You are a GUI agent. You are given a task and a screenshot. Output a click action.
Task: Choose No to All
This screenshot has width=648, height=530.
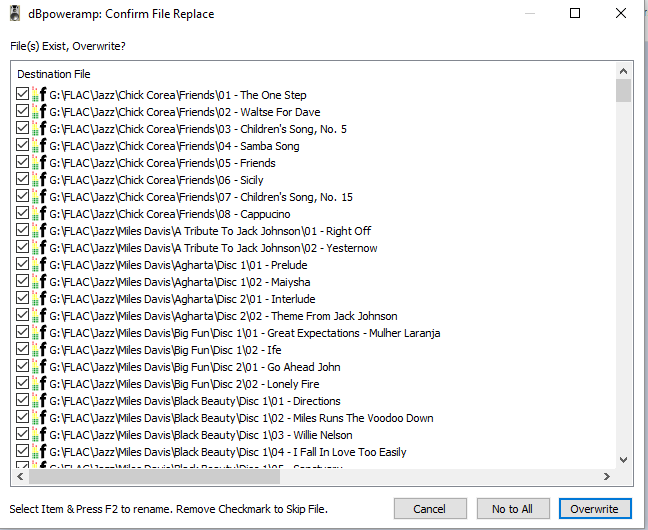pyautogui.click(x=512, y=509)
